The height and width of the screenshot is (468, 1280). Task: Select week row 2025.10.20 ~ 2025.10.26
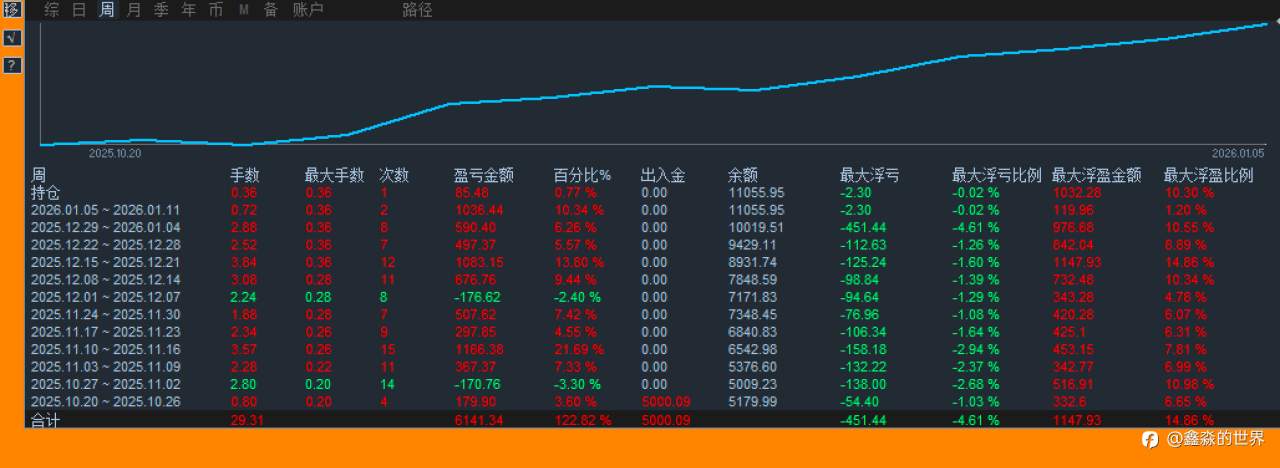(105, 401)
